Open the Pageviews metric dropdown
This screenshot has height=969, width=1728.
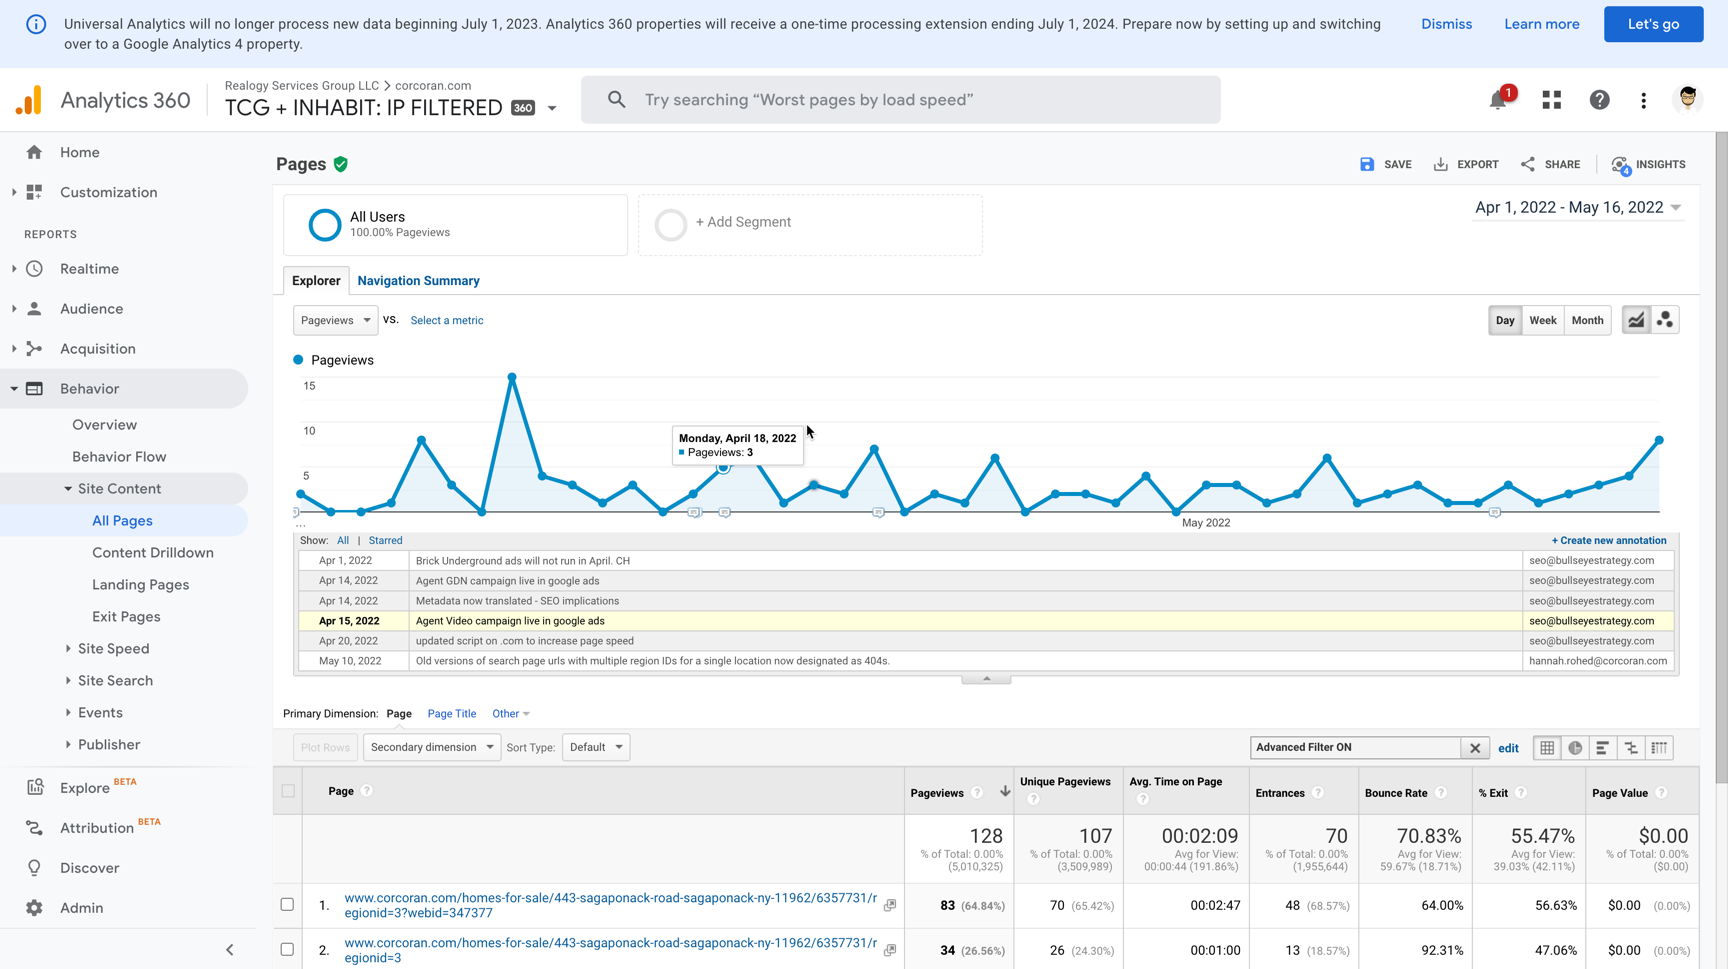pyautogui.click(x=335, y=320)
